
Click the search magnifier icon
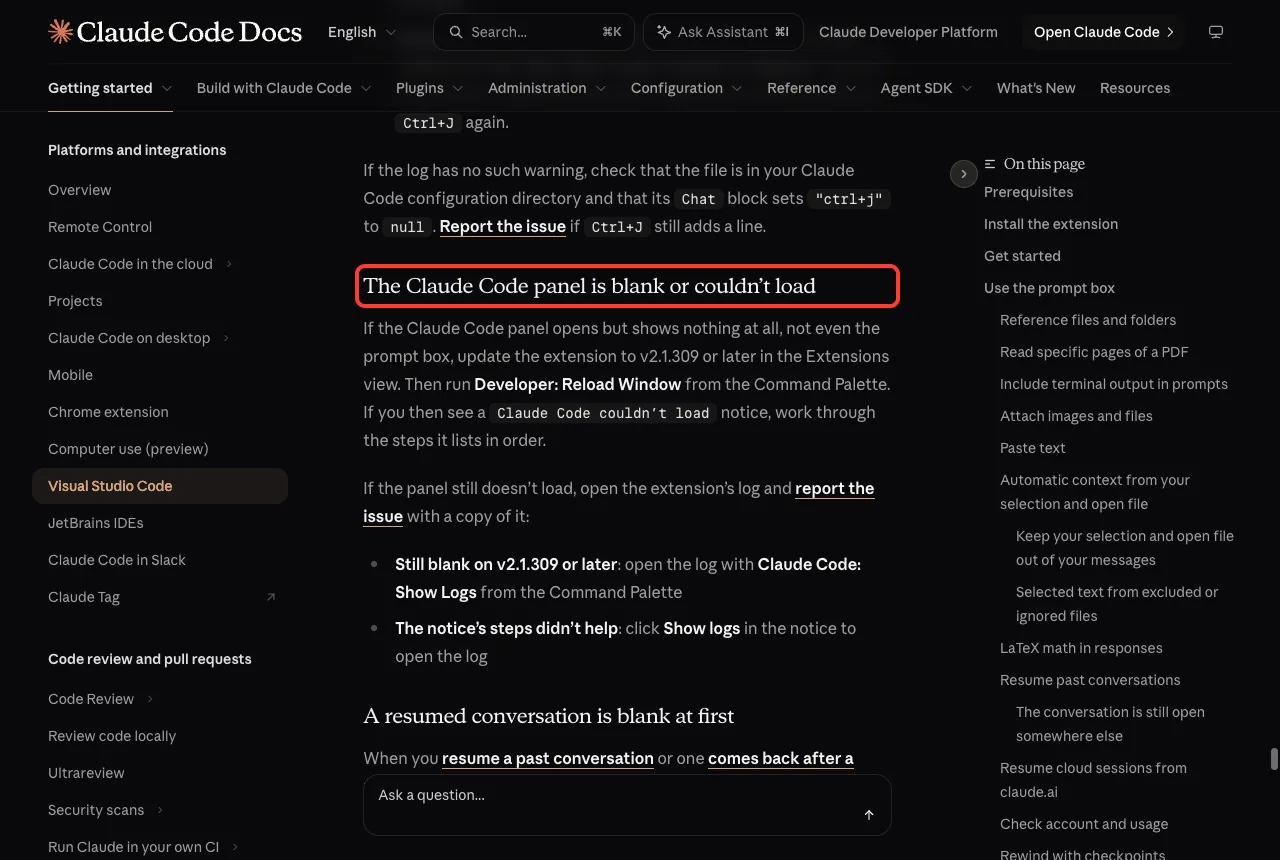456,32
